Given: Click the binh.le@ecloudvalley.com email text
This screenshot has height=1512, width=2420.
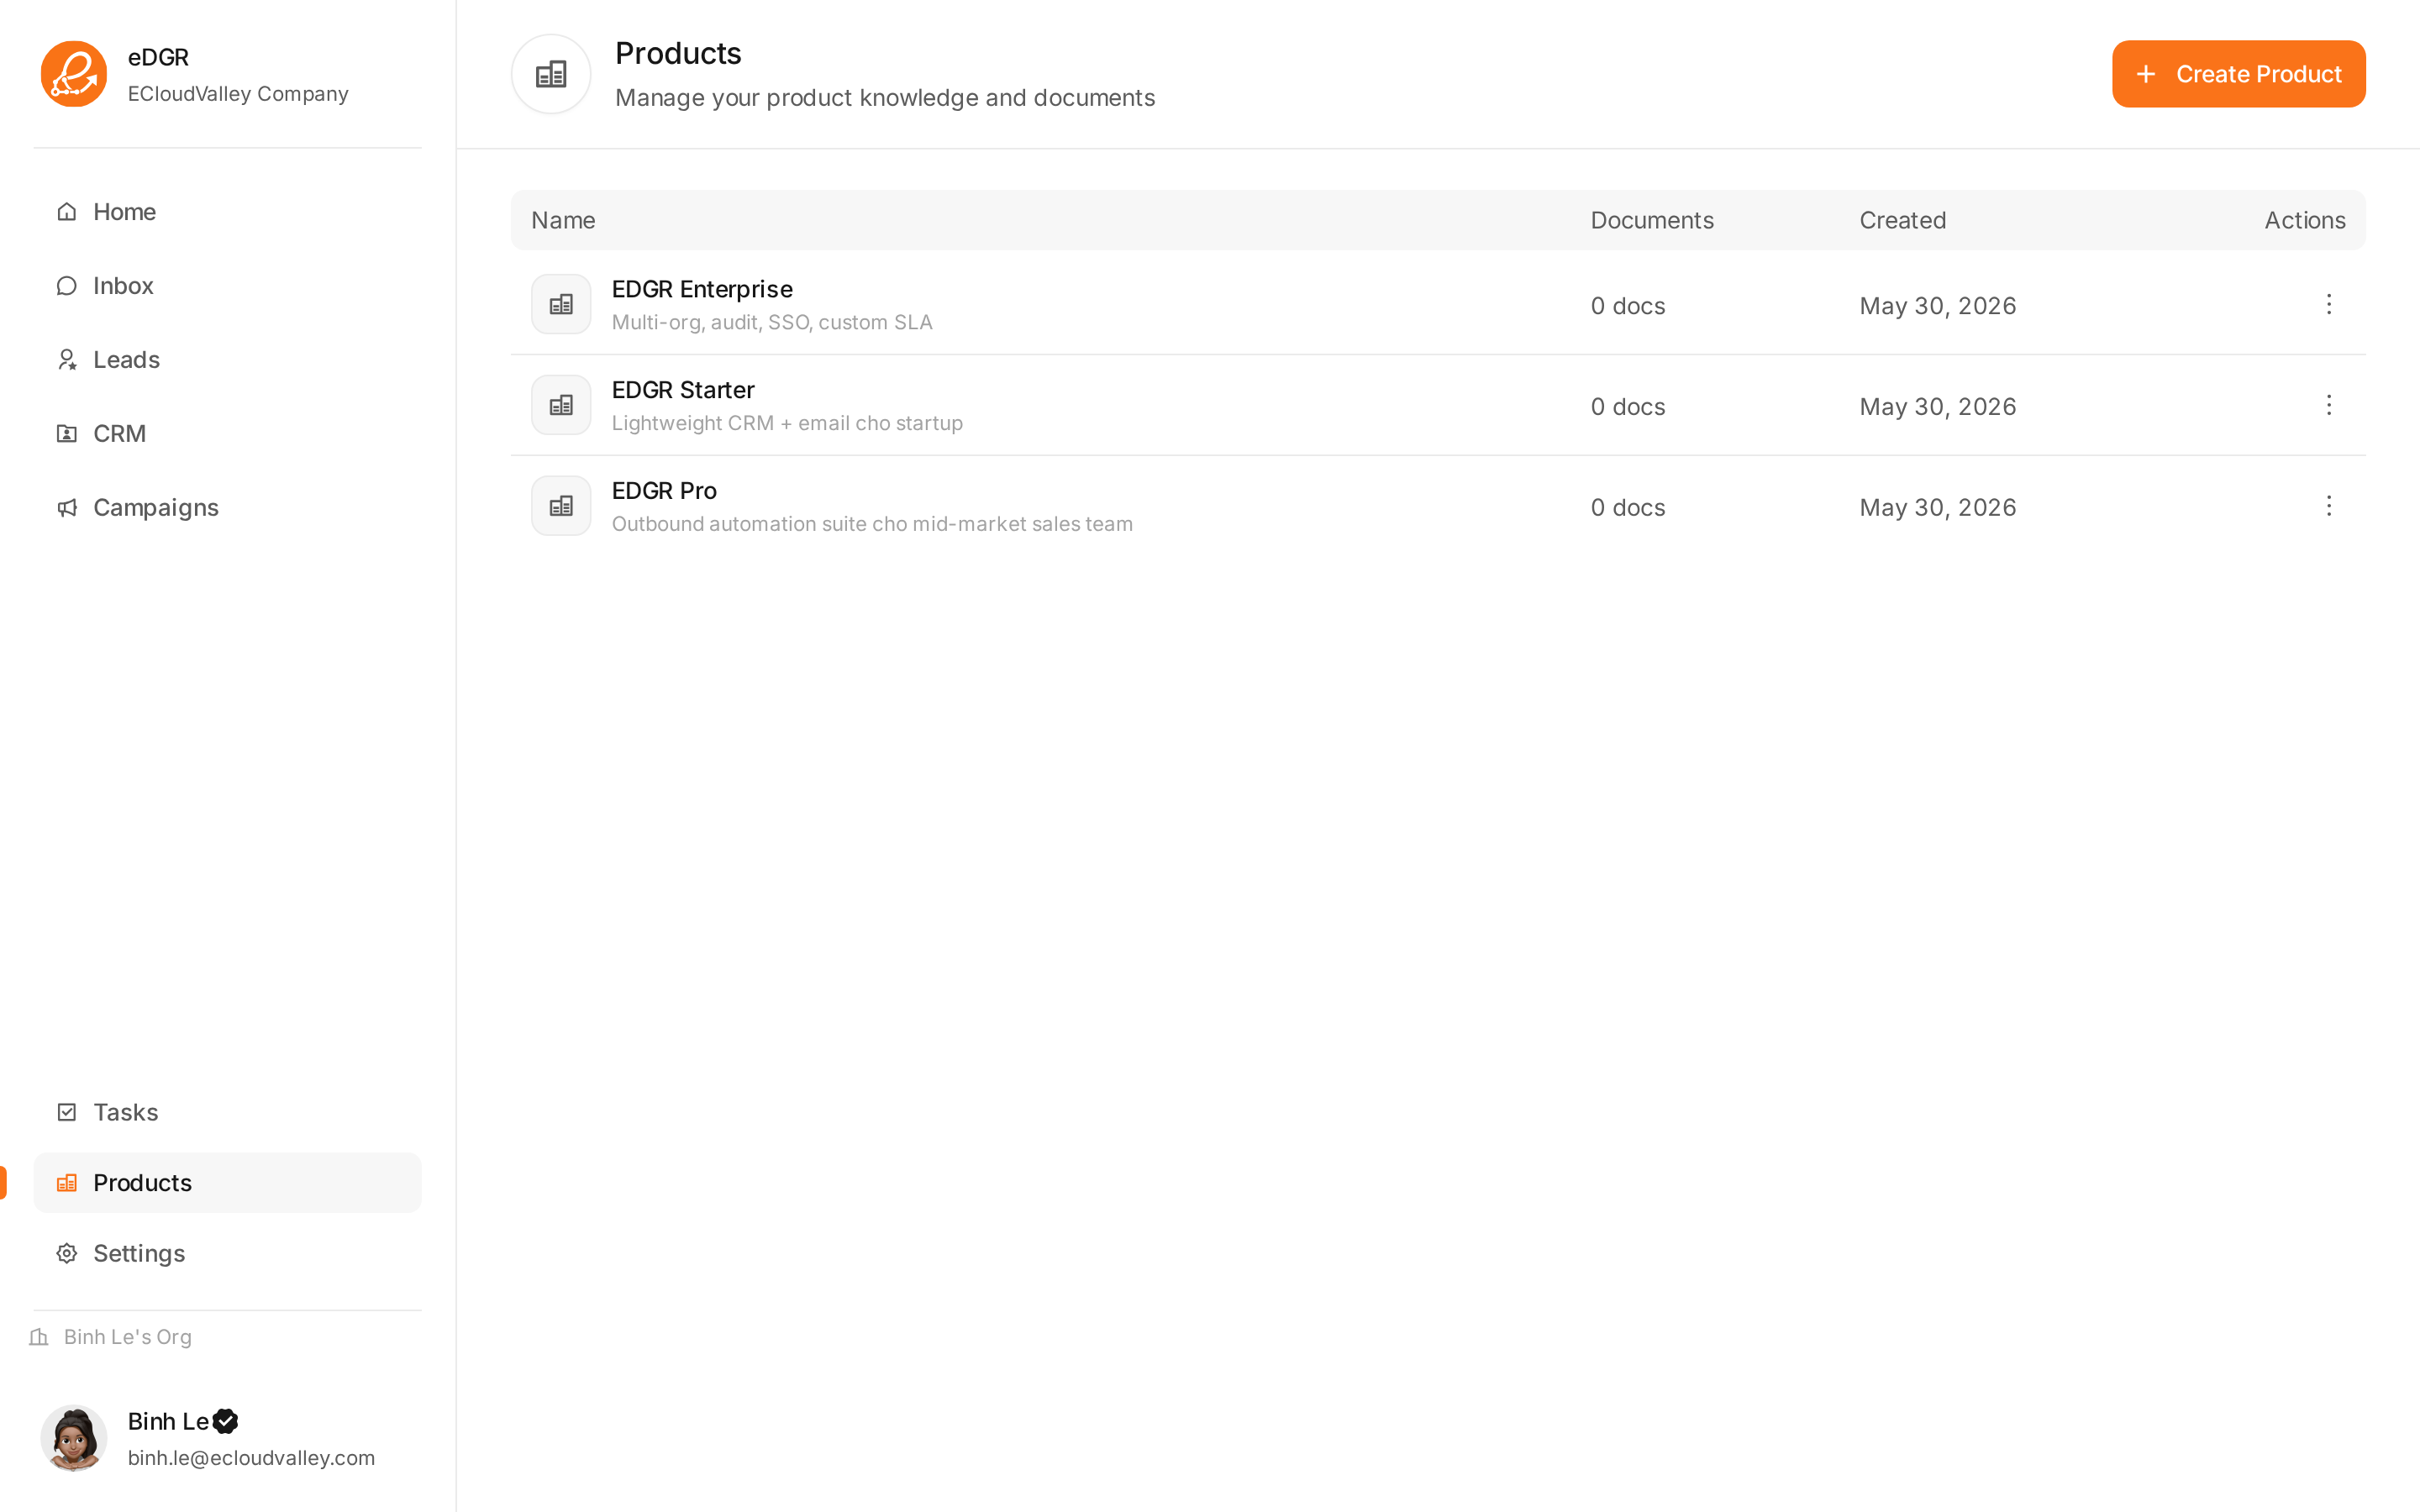Looking at the screenshot, I should click(251, 1458).
